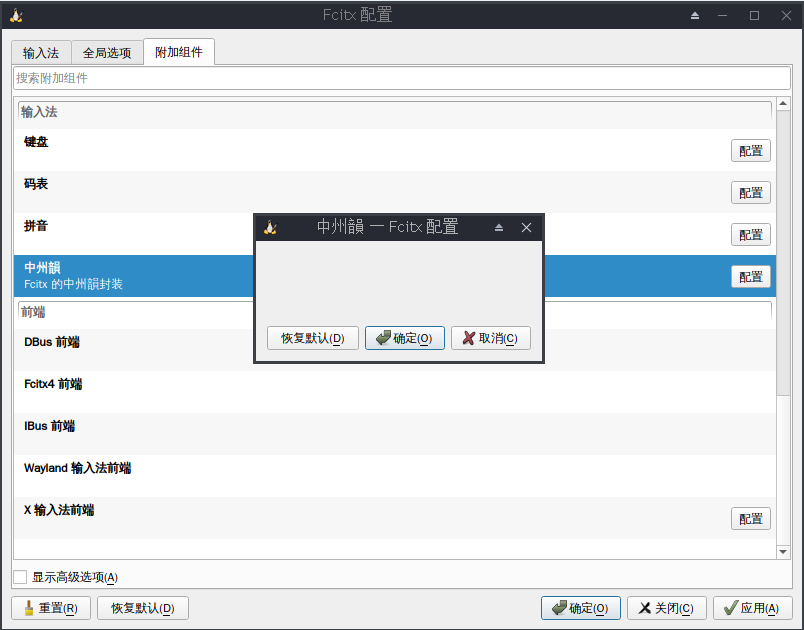804x630 pixels.
Task: Click the 关闭(C) button
Action: coord(667,608)
